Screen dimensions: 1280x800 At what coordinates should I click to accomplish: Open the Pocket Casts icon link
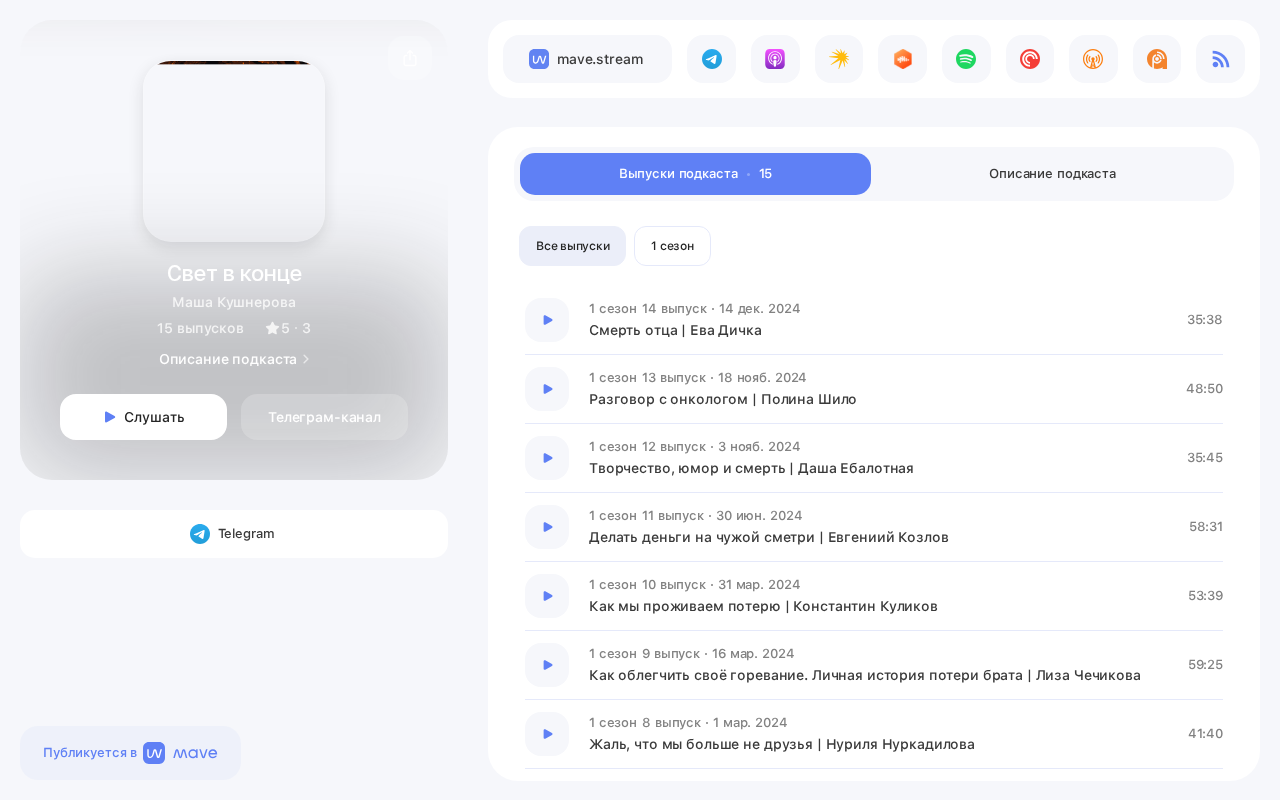(x=1030, y=59)
